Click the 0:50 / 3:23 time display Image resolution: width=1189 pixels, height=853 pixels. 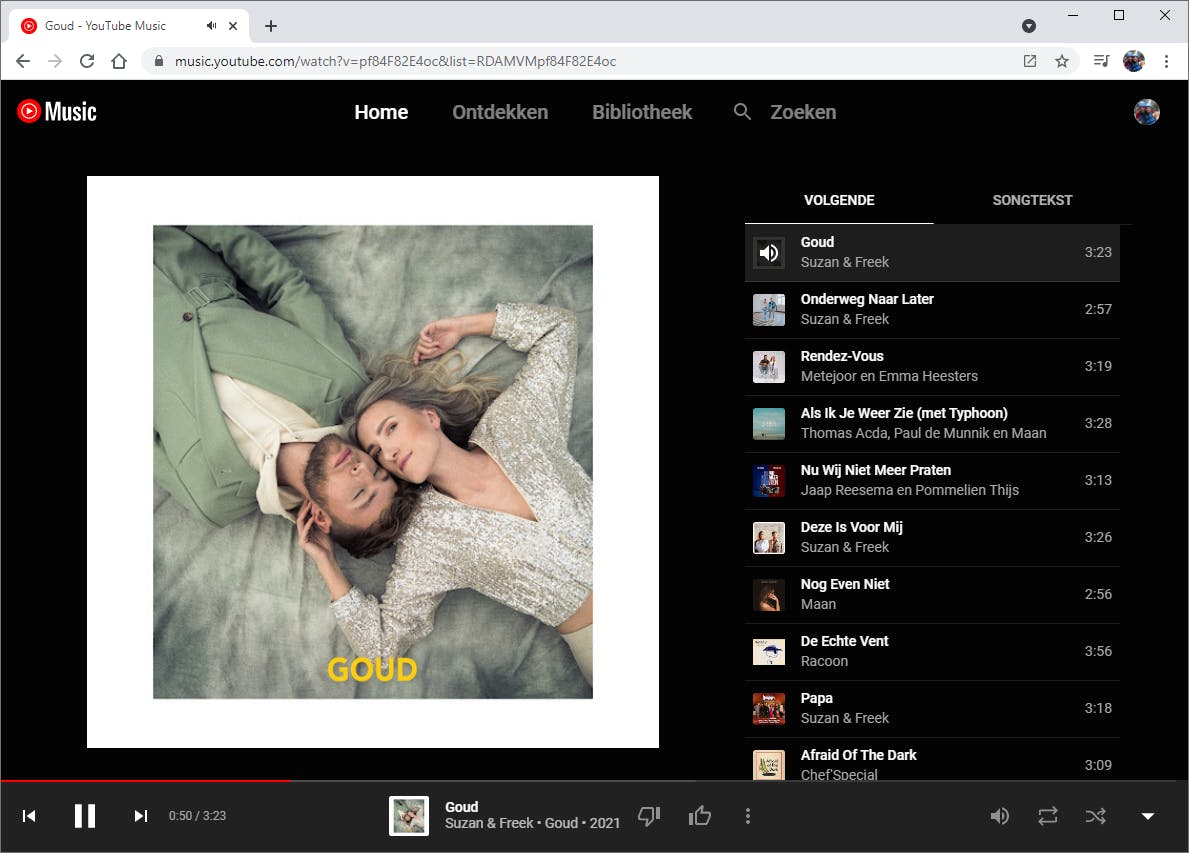click(197, 816)
